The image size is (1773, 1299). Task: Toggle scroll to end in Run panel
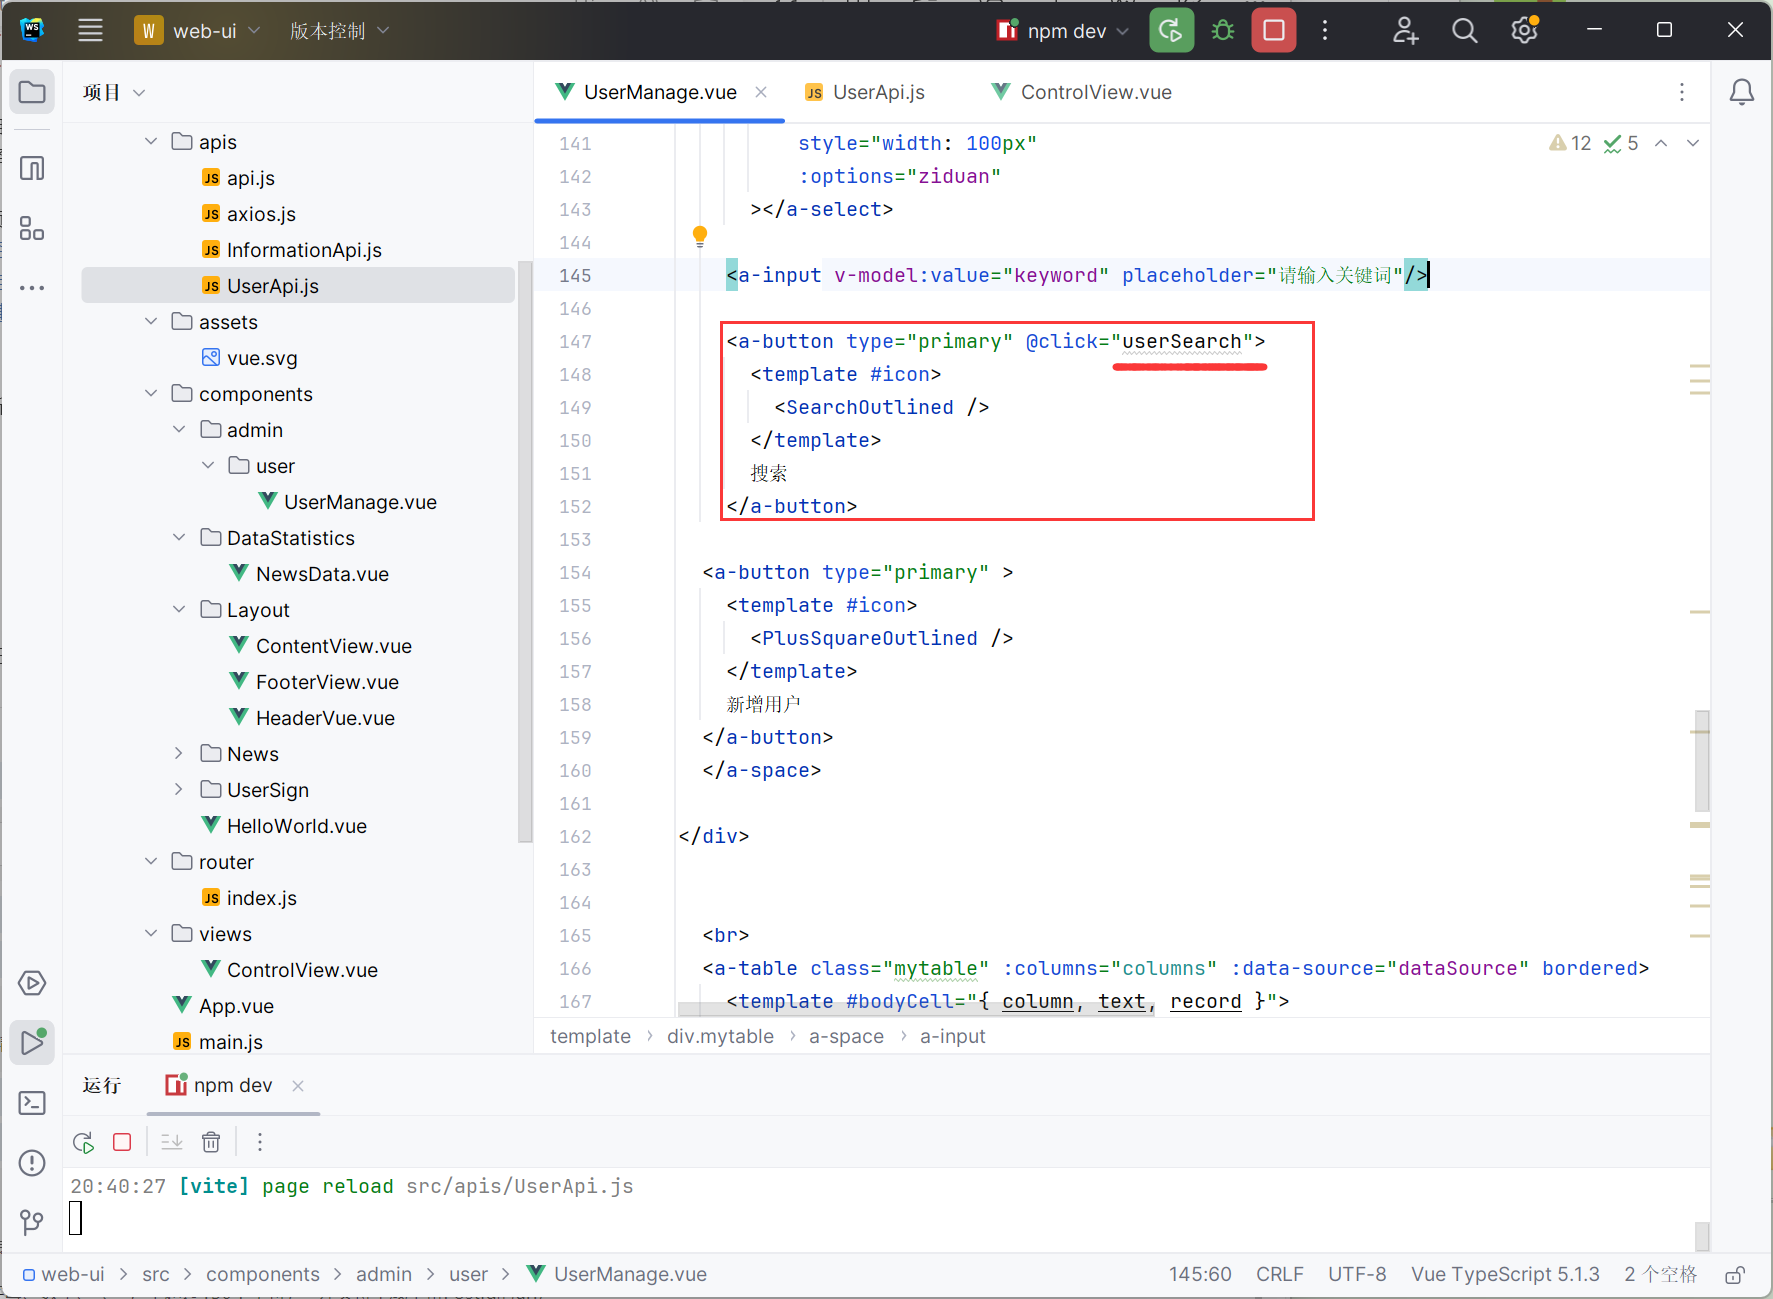(x=172, y=1142)
